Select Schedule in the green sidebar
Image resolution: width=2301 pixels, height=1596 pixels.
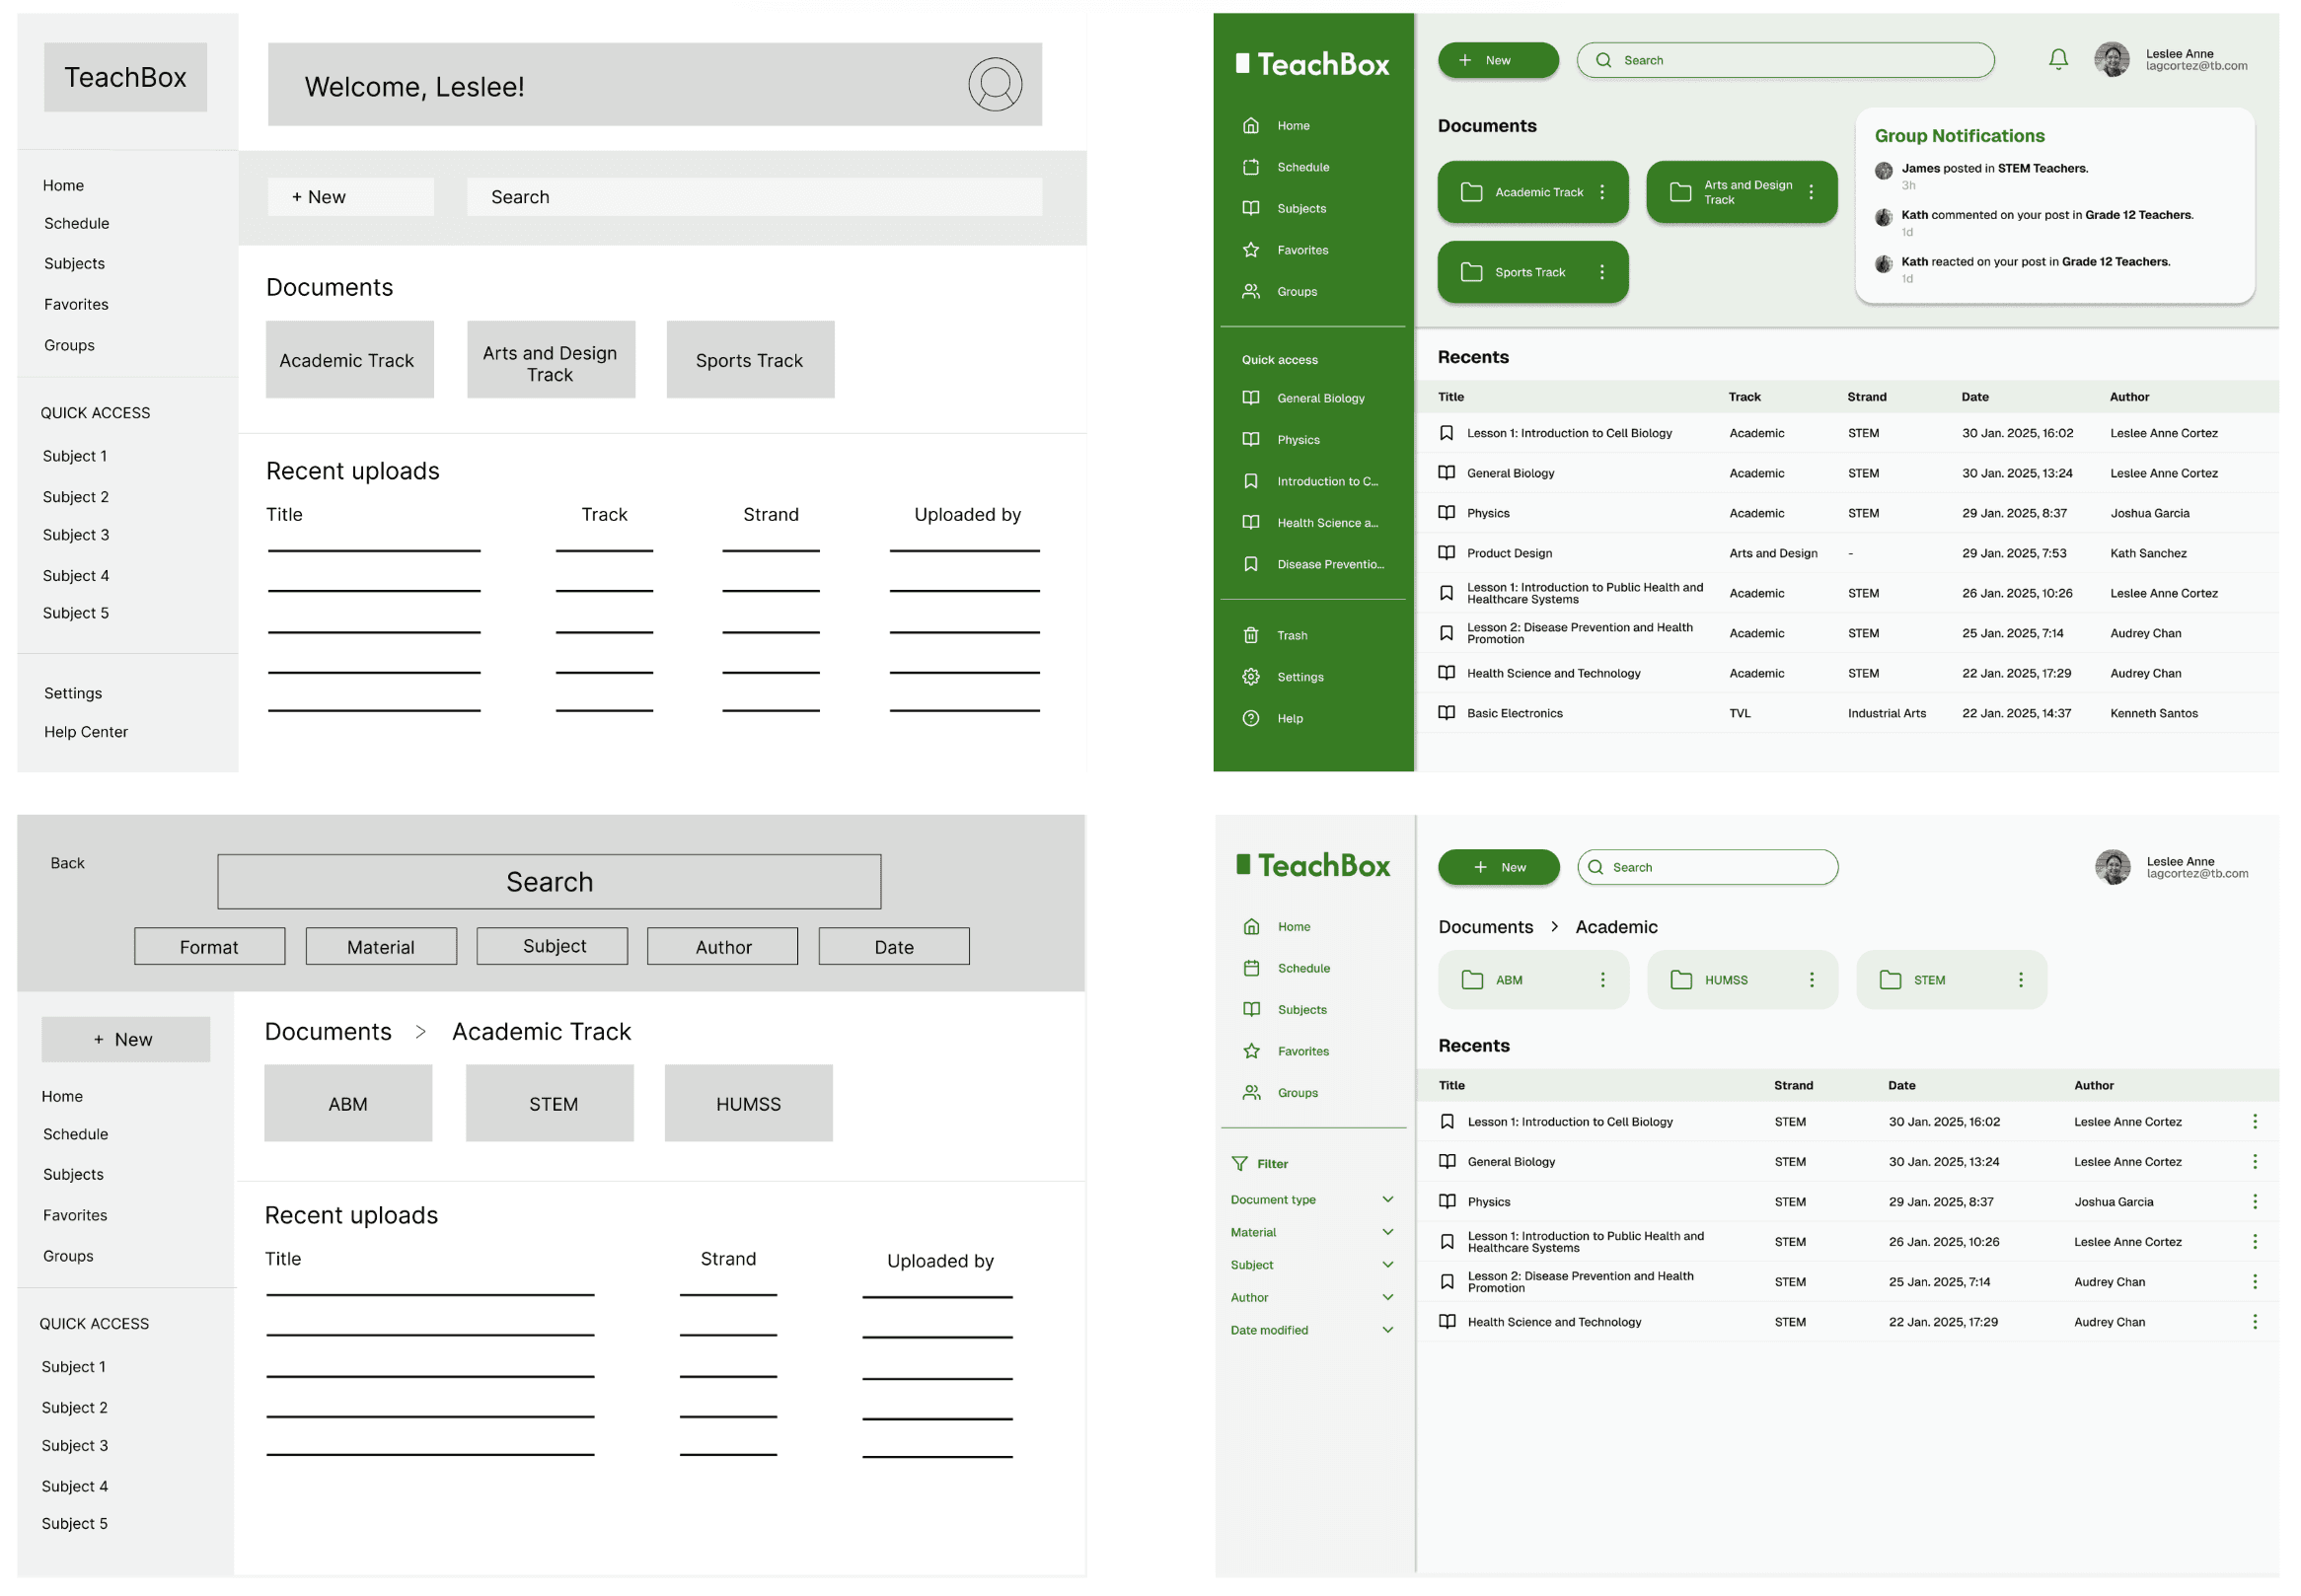coord(1302,167)
